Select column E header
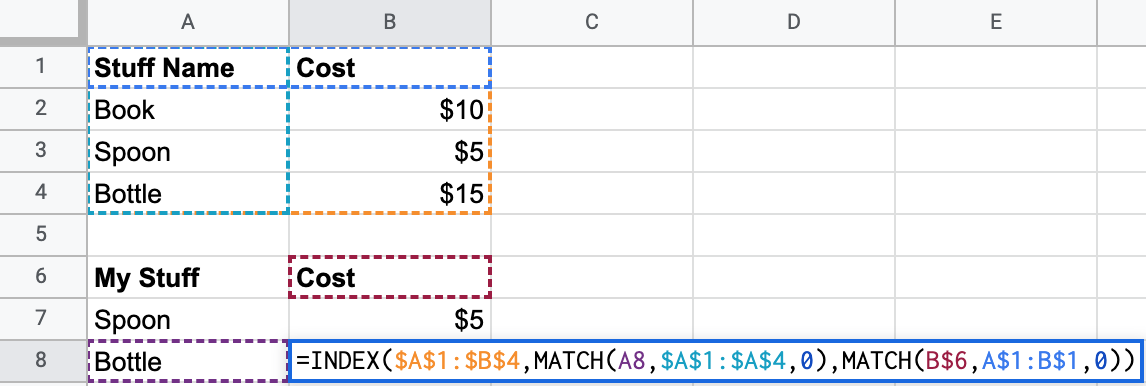Image resolution: width=1146 pixels, height=386 pixels. (995, 23)
